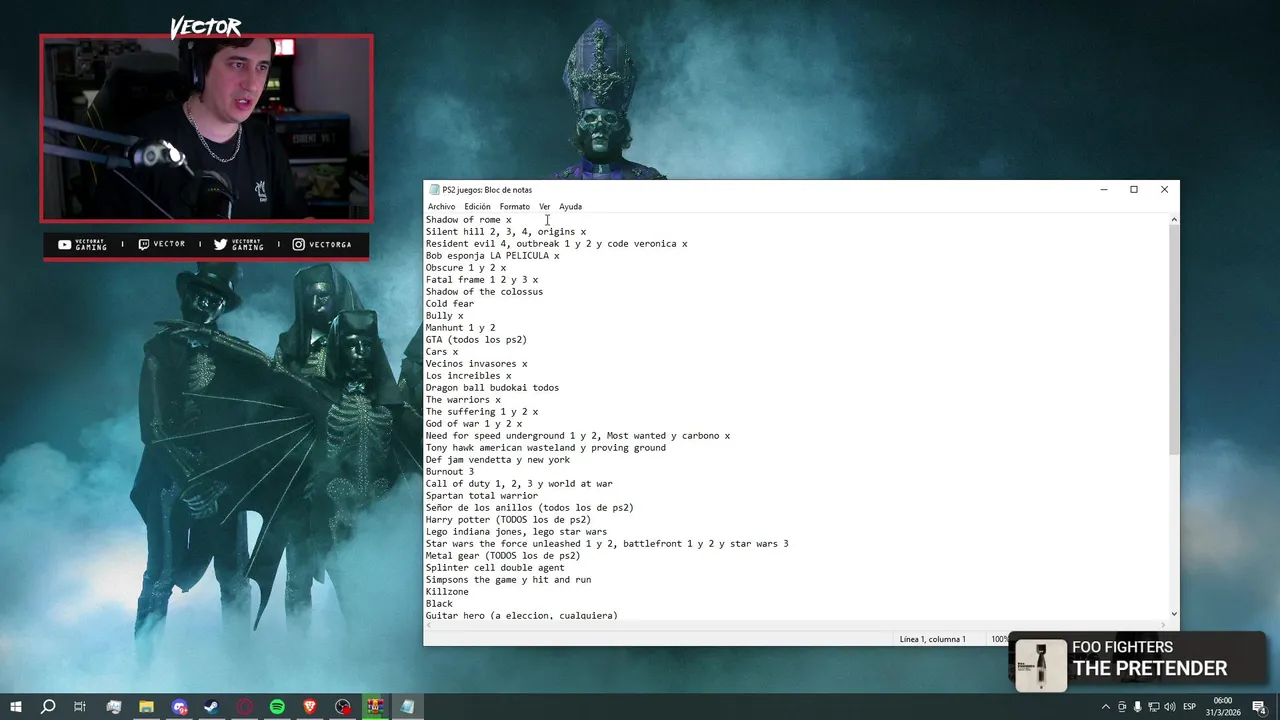Open Brave browser from the taskbar

coord(310,707)
